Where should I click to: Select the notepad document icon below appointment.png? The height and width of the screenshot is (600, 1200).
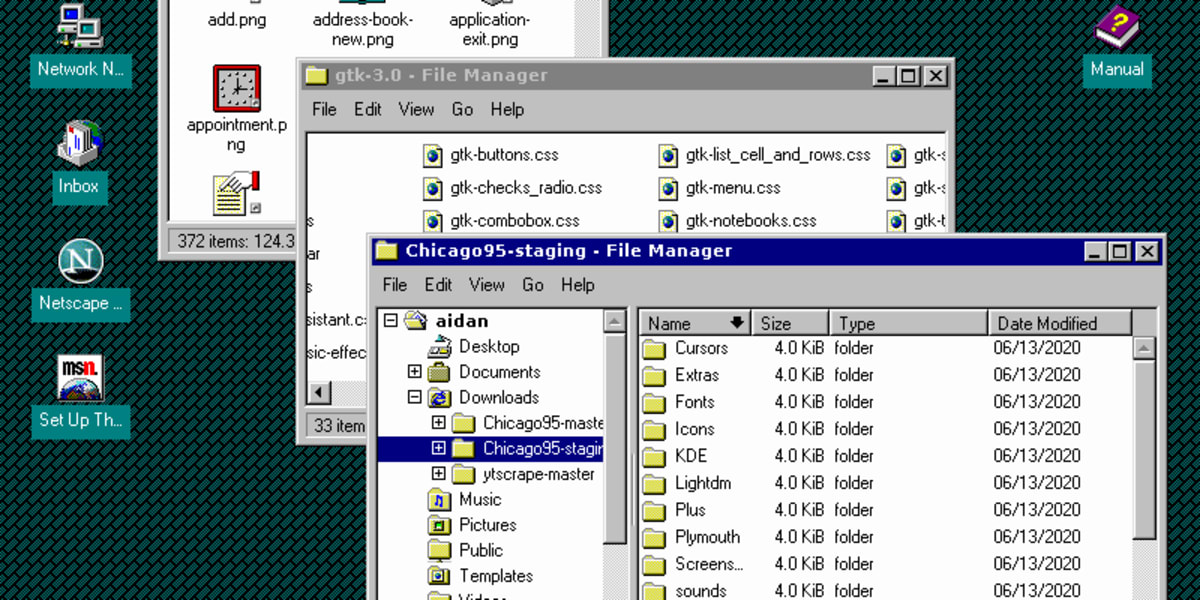(237, 193)
